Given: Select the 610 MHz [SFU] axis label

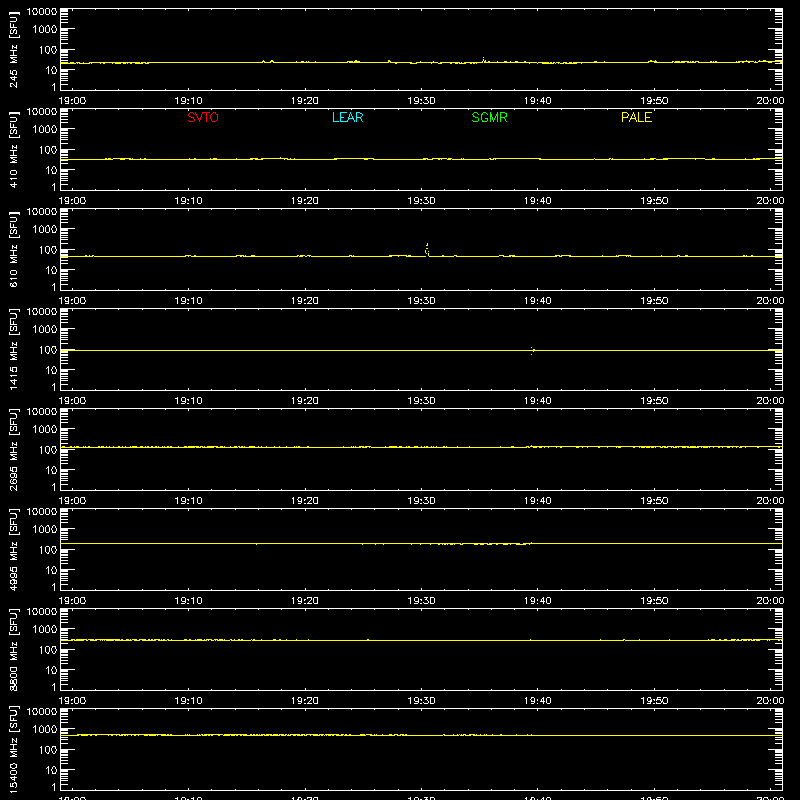Looking at the screenshot, I should pos(13,249).
